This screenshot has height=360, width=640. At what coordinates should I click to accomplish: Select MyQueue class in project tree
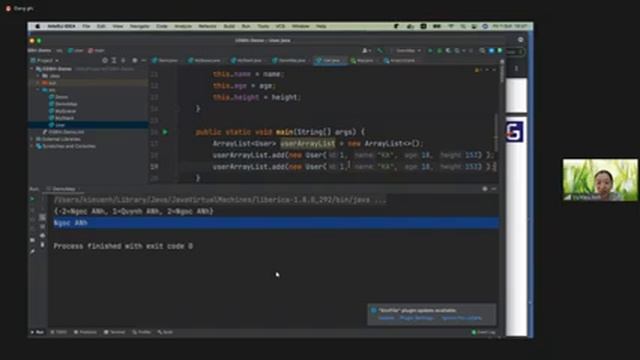pyautogui.click(x=62, y=111)
